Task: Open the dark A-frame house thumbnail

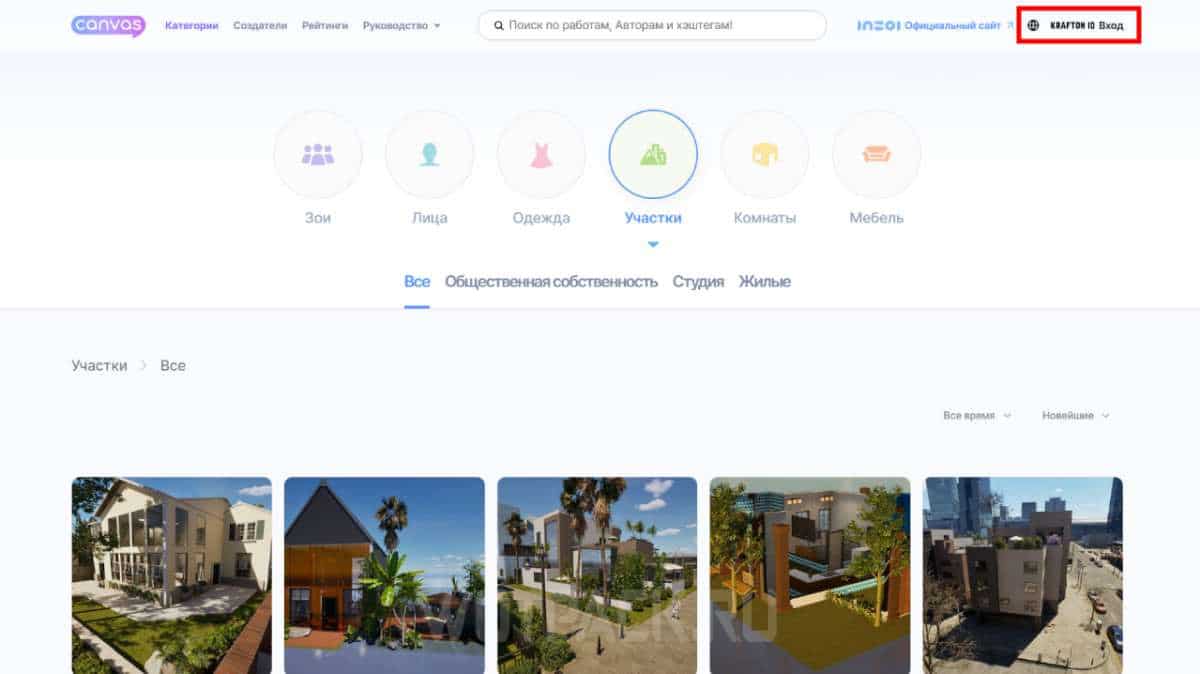Action: [384, 575]
